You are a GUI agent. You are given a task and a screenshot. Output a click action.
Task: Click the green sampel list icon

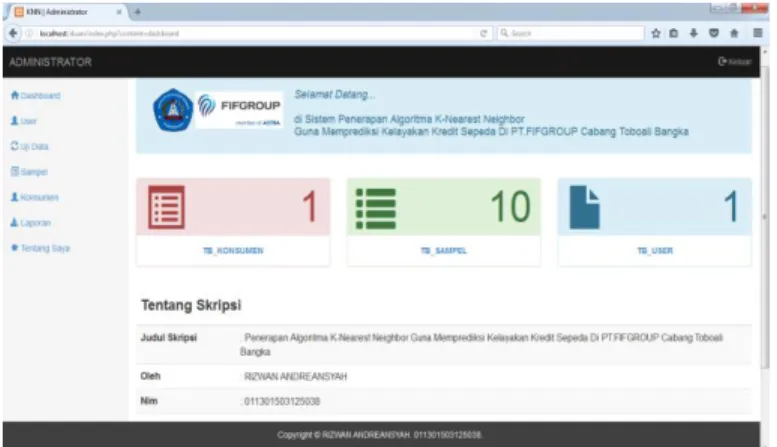pos(376,209)
